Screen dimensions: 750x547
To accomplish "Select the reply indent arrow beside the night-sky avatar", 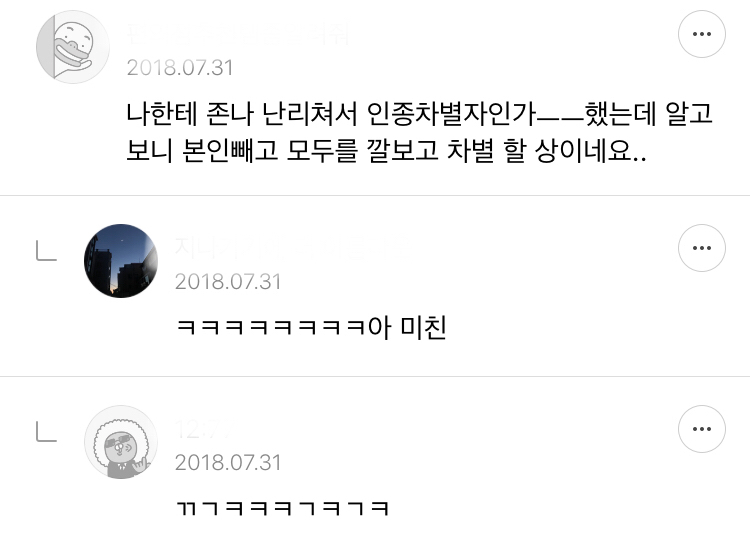I will coord(46,251).
